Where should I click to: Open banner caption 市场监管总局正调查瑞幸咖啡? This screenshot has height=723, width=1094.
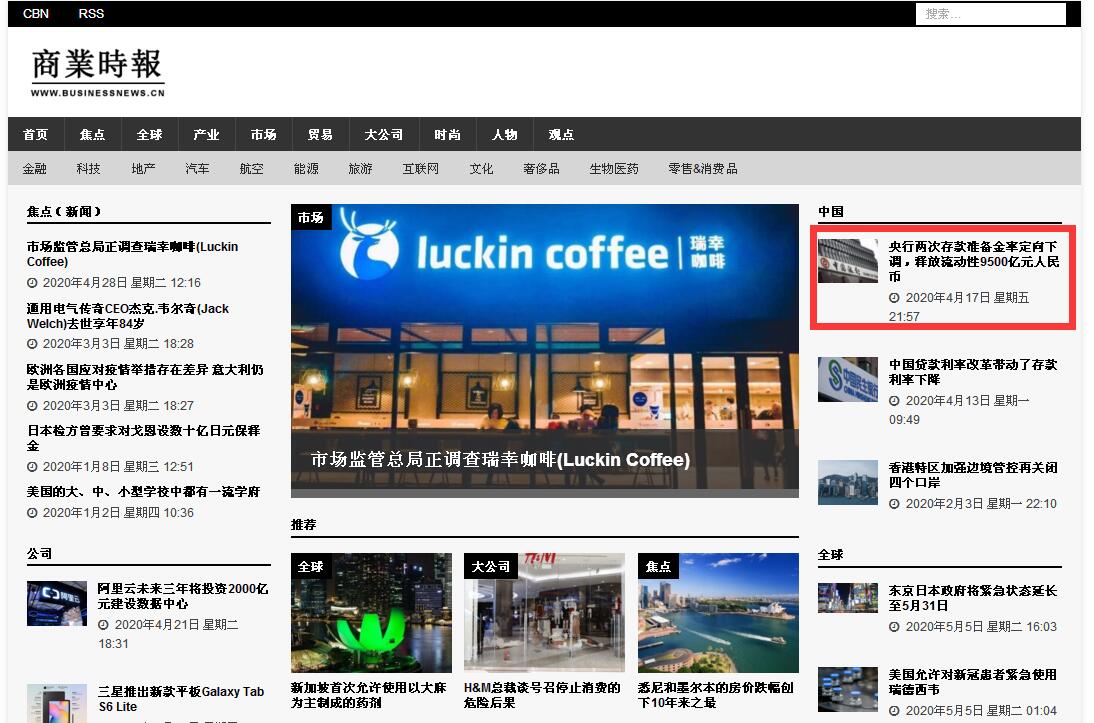[500, 459]
